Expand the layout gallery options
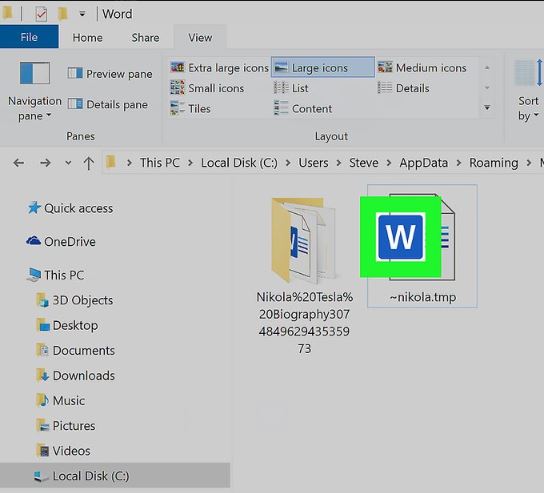Viewport: 544px width, 493px height. (487, 108)
